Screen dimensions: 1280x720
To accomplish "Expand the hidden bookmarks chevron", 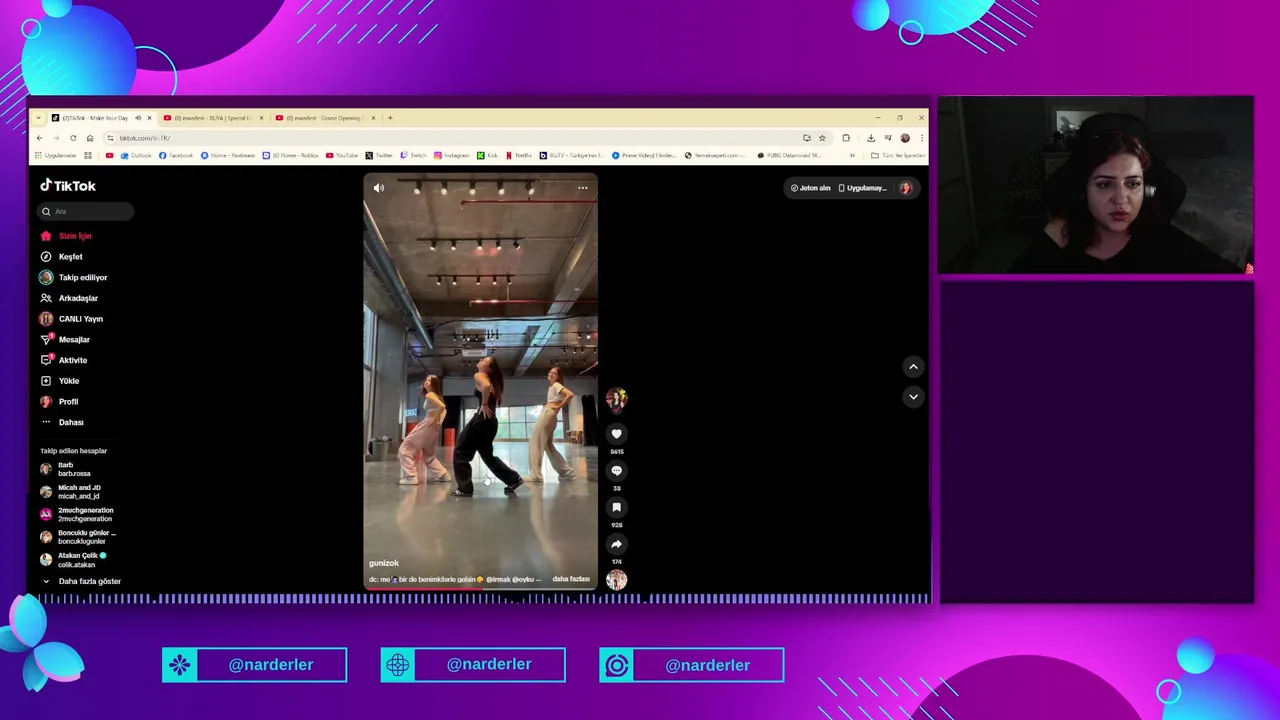I will tap(852, 155).
